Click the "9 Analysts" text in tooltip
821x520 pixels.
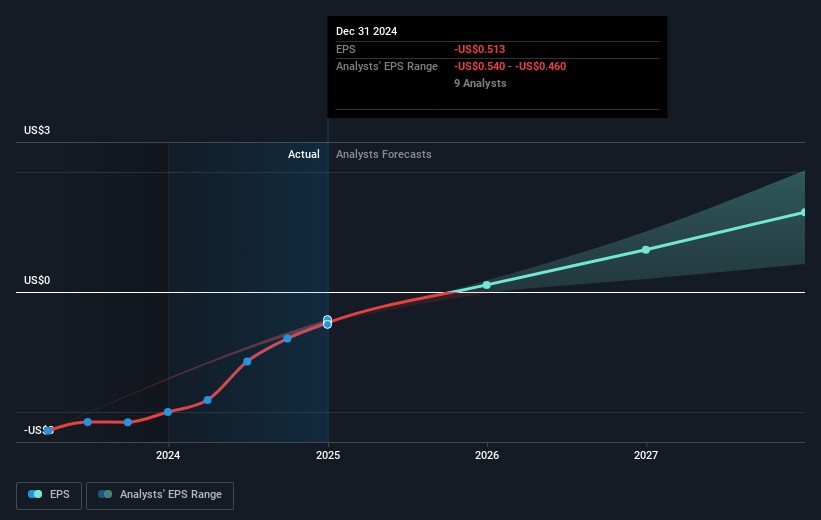point(480,83)
